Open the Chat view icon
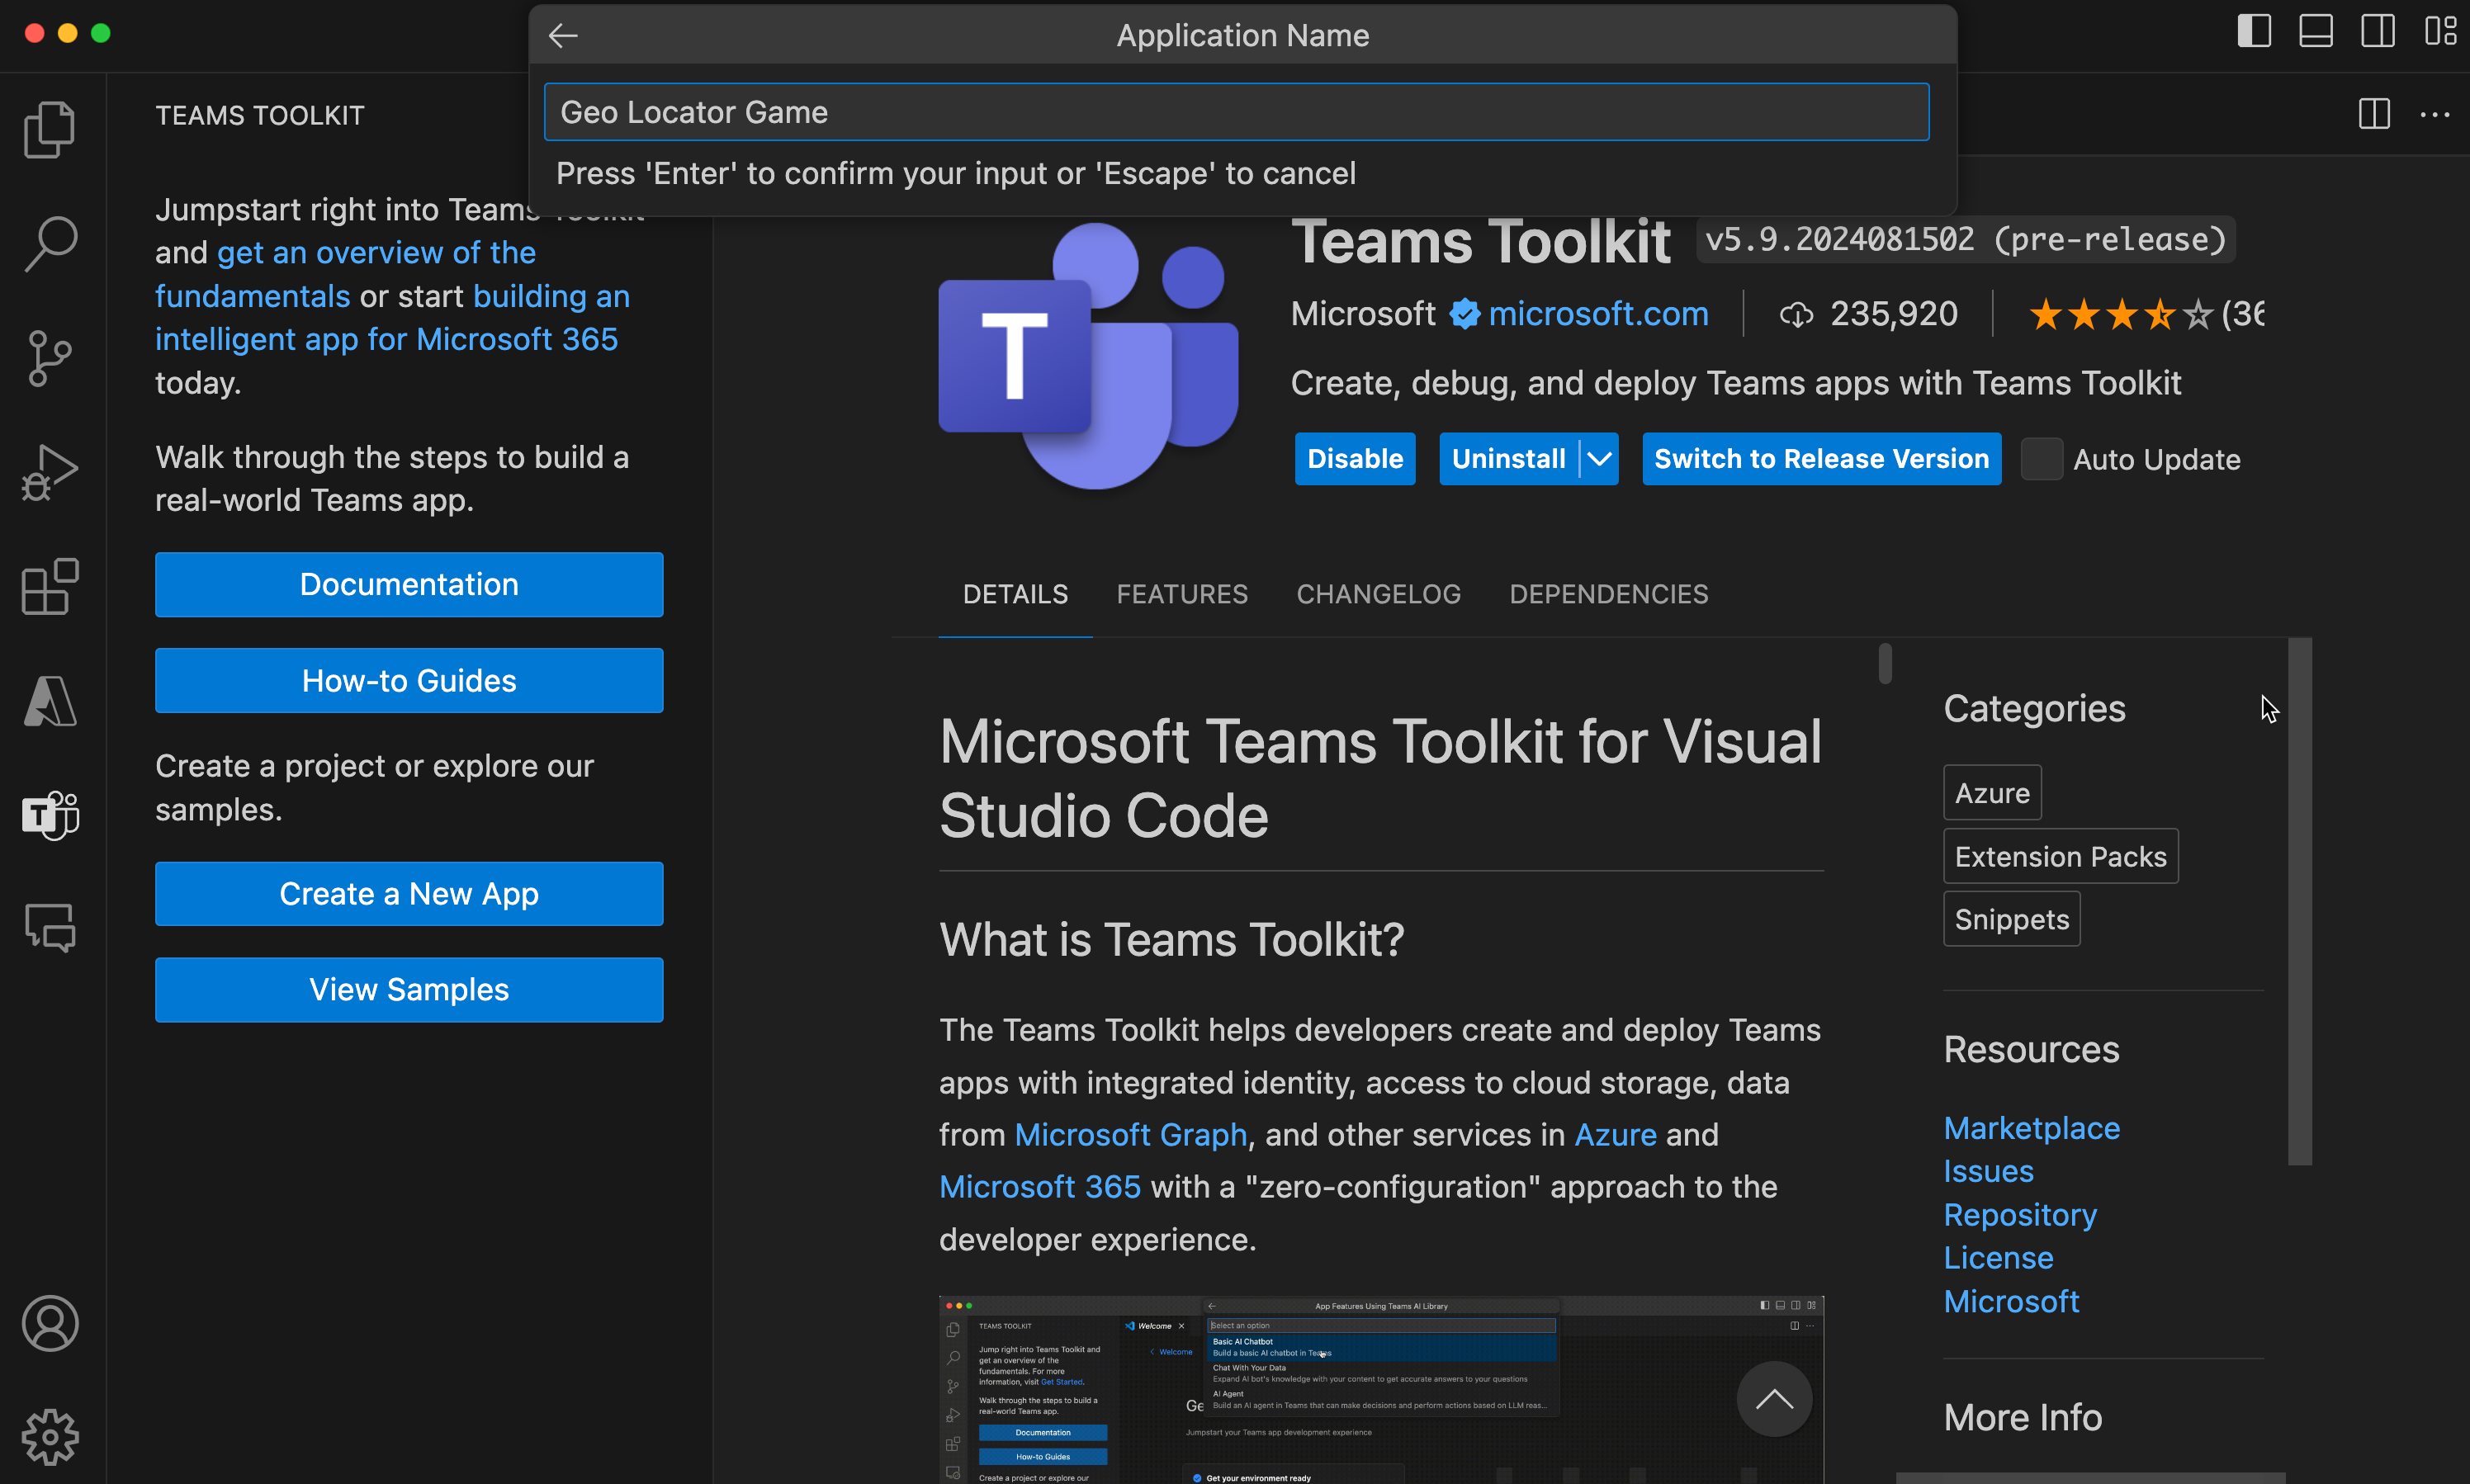Viewport: 2470px width, 1484px height. point(50,928)
